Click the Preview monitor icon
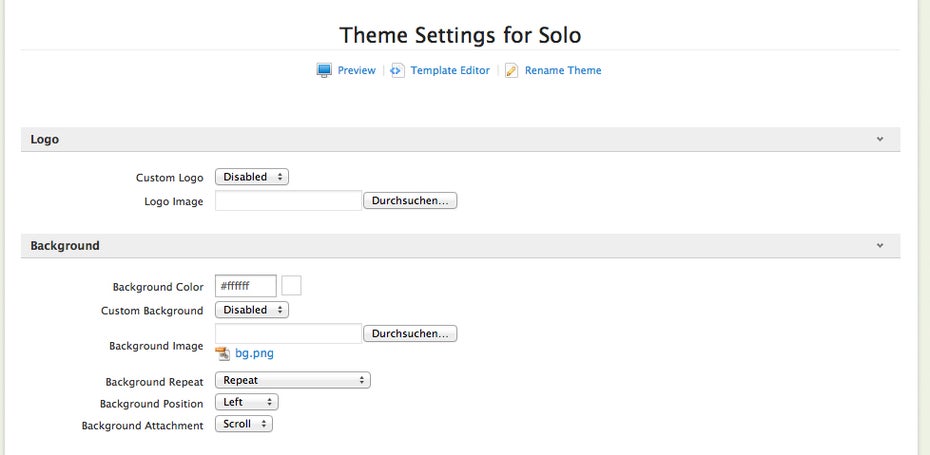 click(324, 71)
